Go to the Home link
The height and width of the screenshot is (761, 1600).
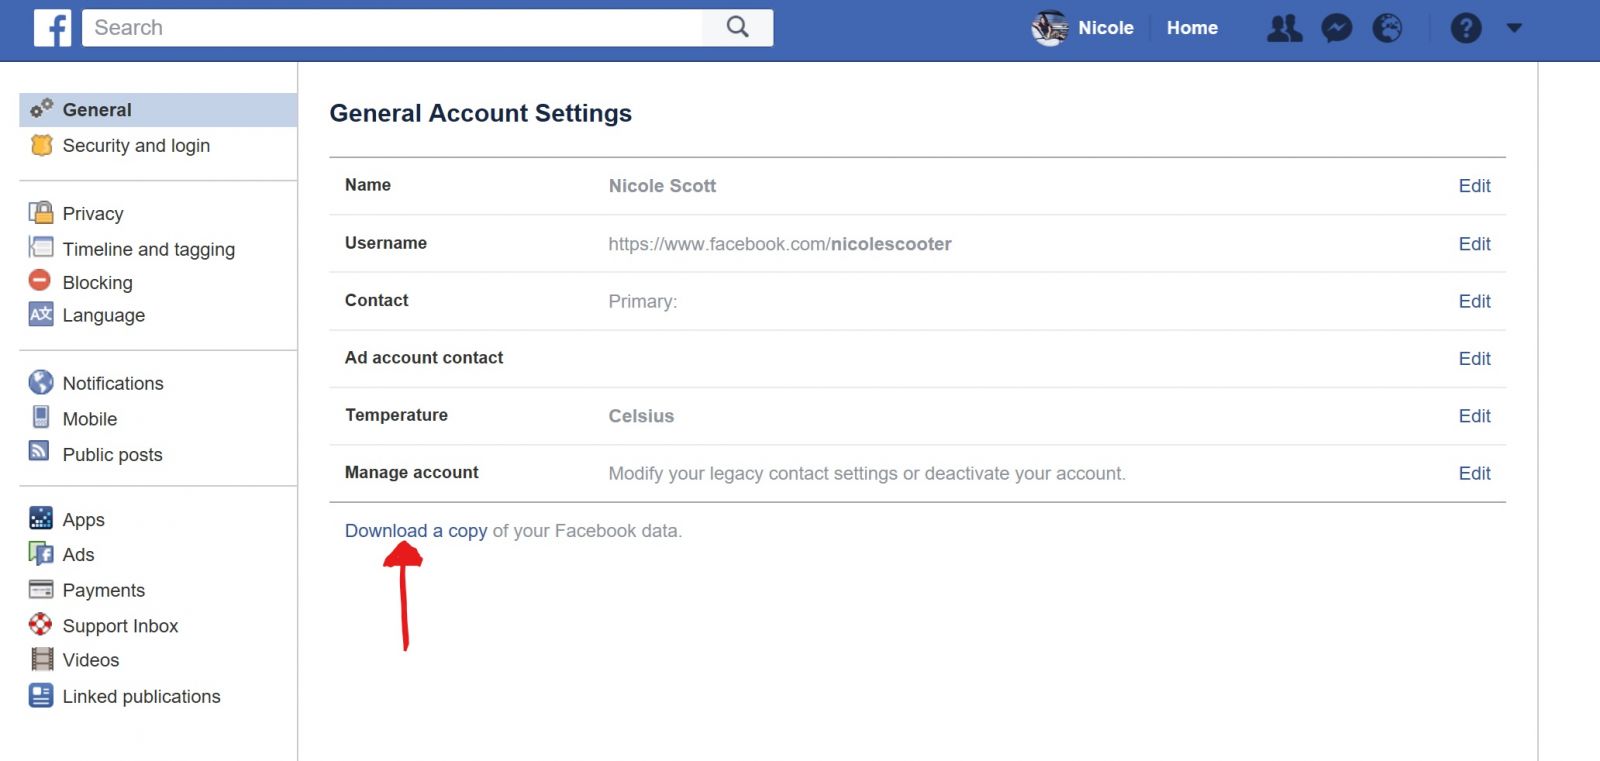pyautogui.click(x=1192, y=28)
